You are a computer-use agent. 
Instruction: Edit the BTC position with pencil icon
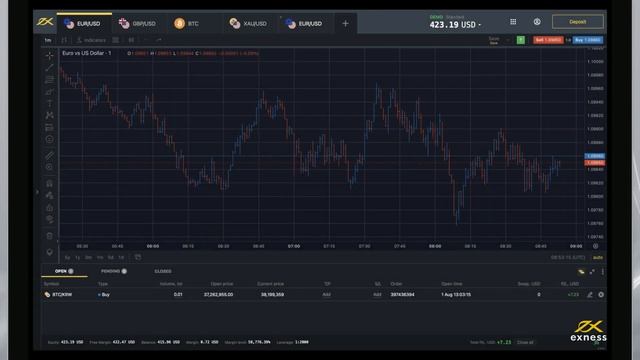point(589,294)
